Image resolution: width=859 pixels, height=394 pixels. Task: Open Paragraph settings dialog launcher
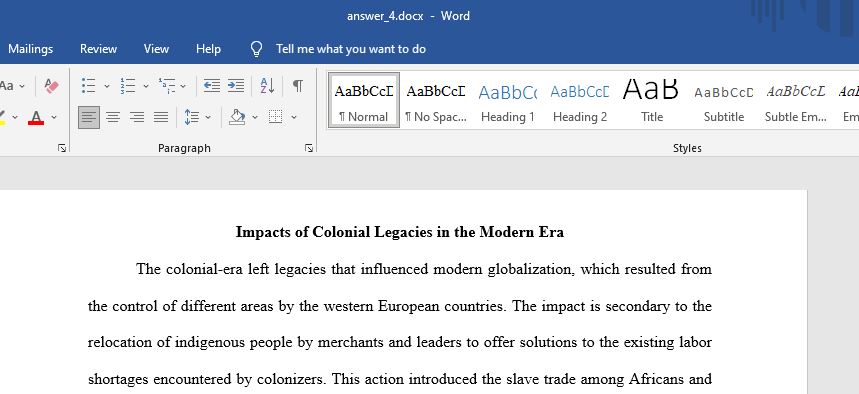pos(309,148)
